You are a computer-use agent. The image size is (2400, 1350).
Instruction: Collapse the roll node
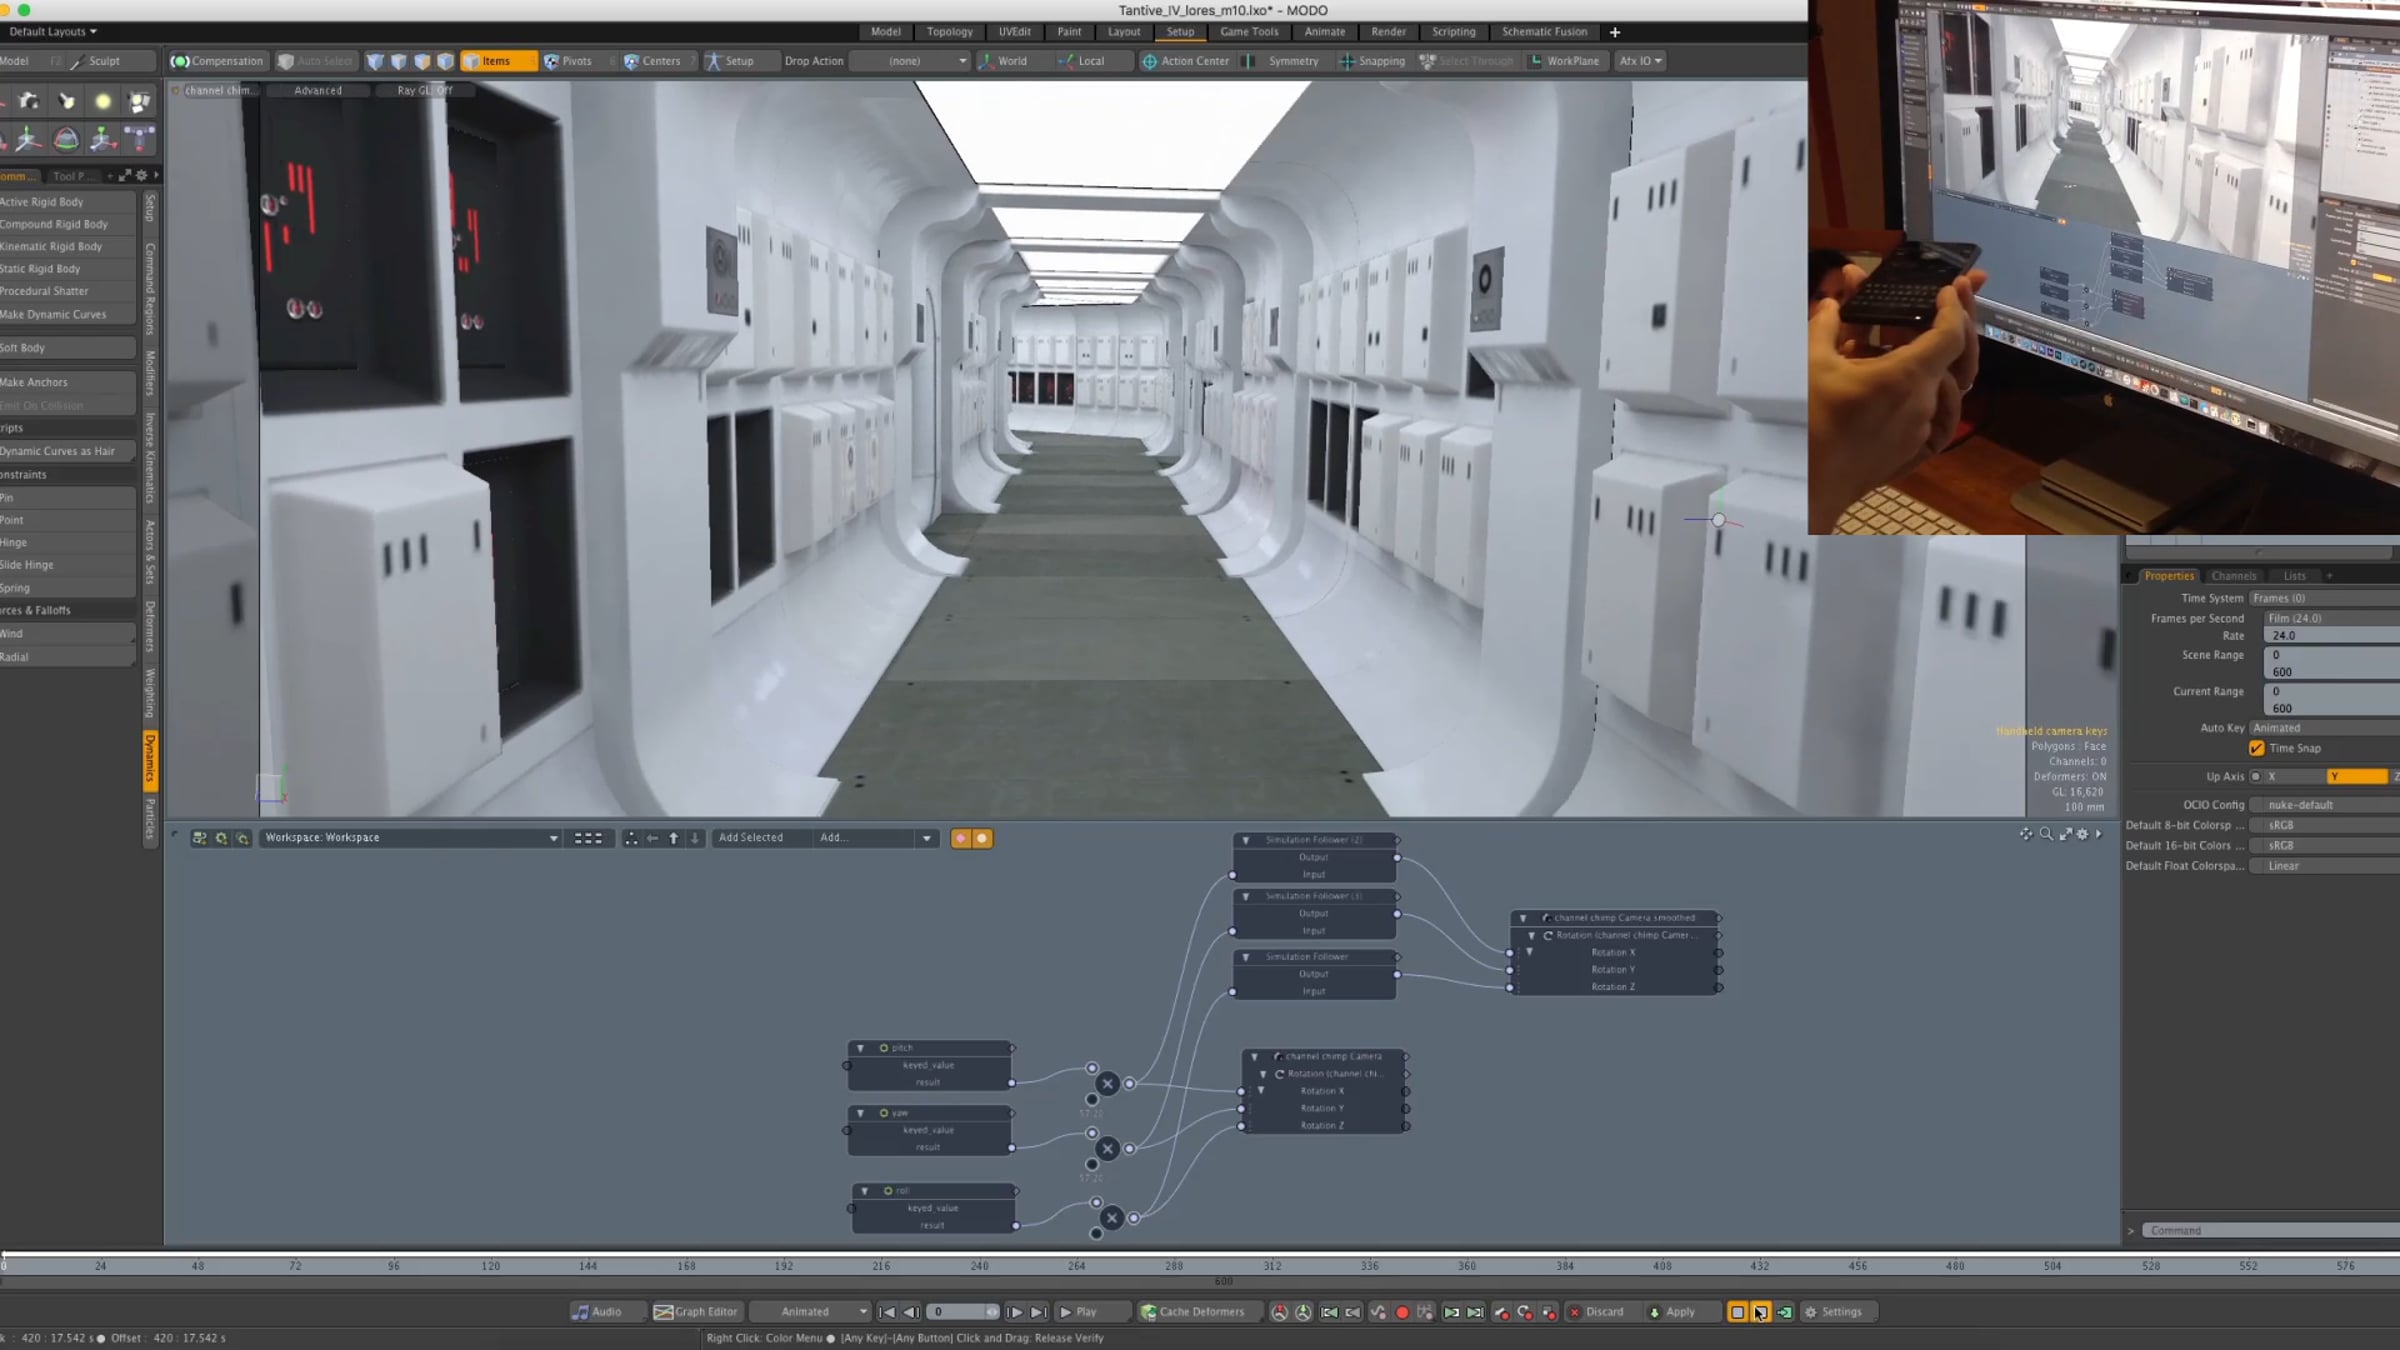865,1191
